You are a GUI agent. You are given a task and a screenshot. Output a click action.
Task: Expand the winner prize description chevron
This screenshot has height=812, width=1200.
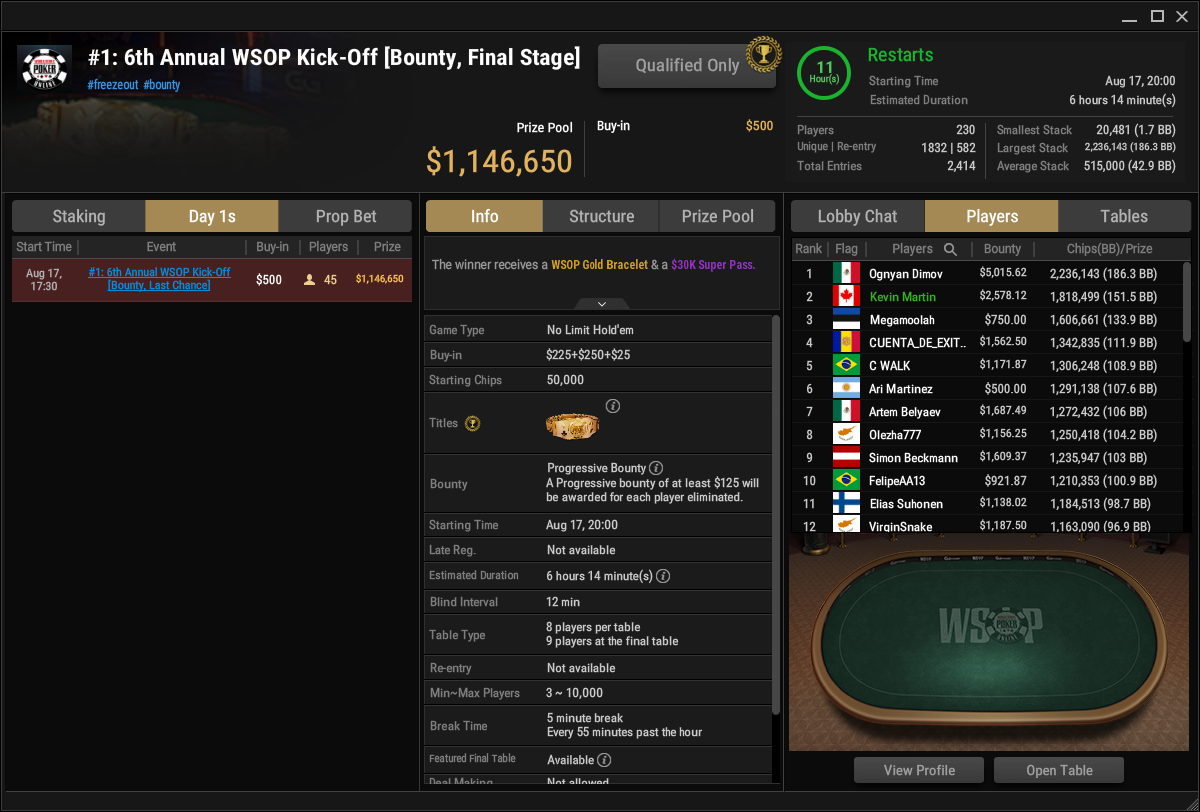(x=602, y=303)
